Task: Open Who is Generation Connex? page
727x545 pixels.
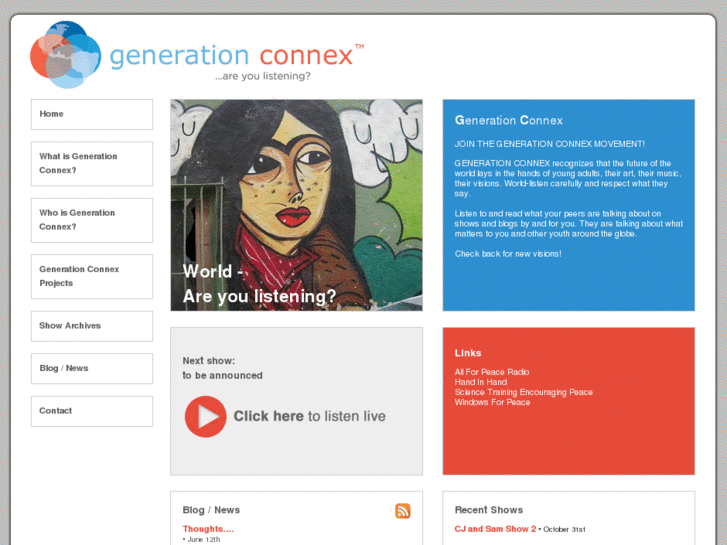Action: pos(92,220)
